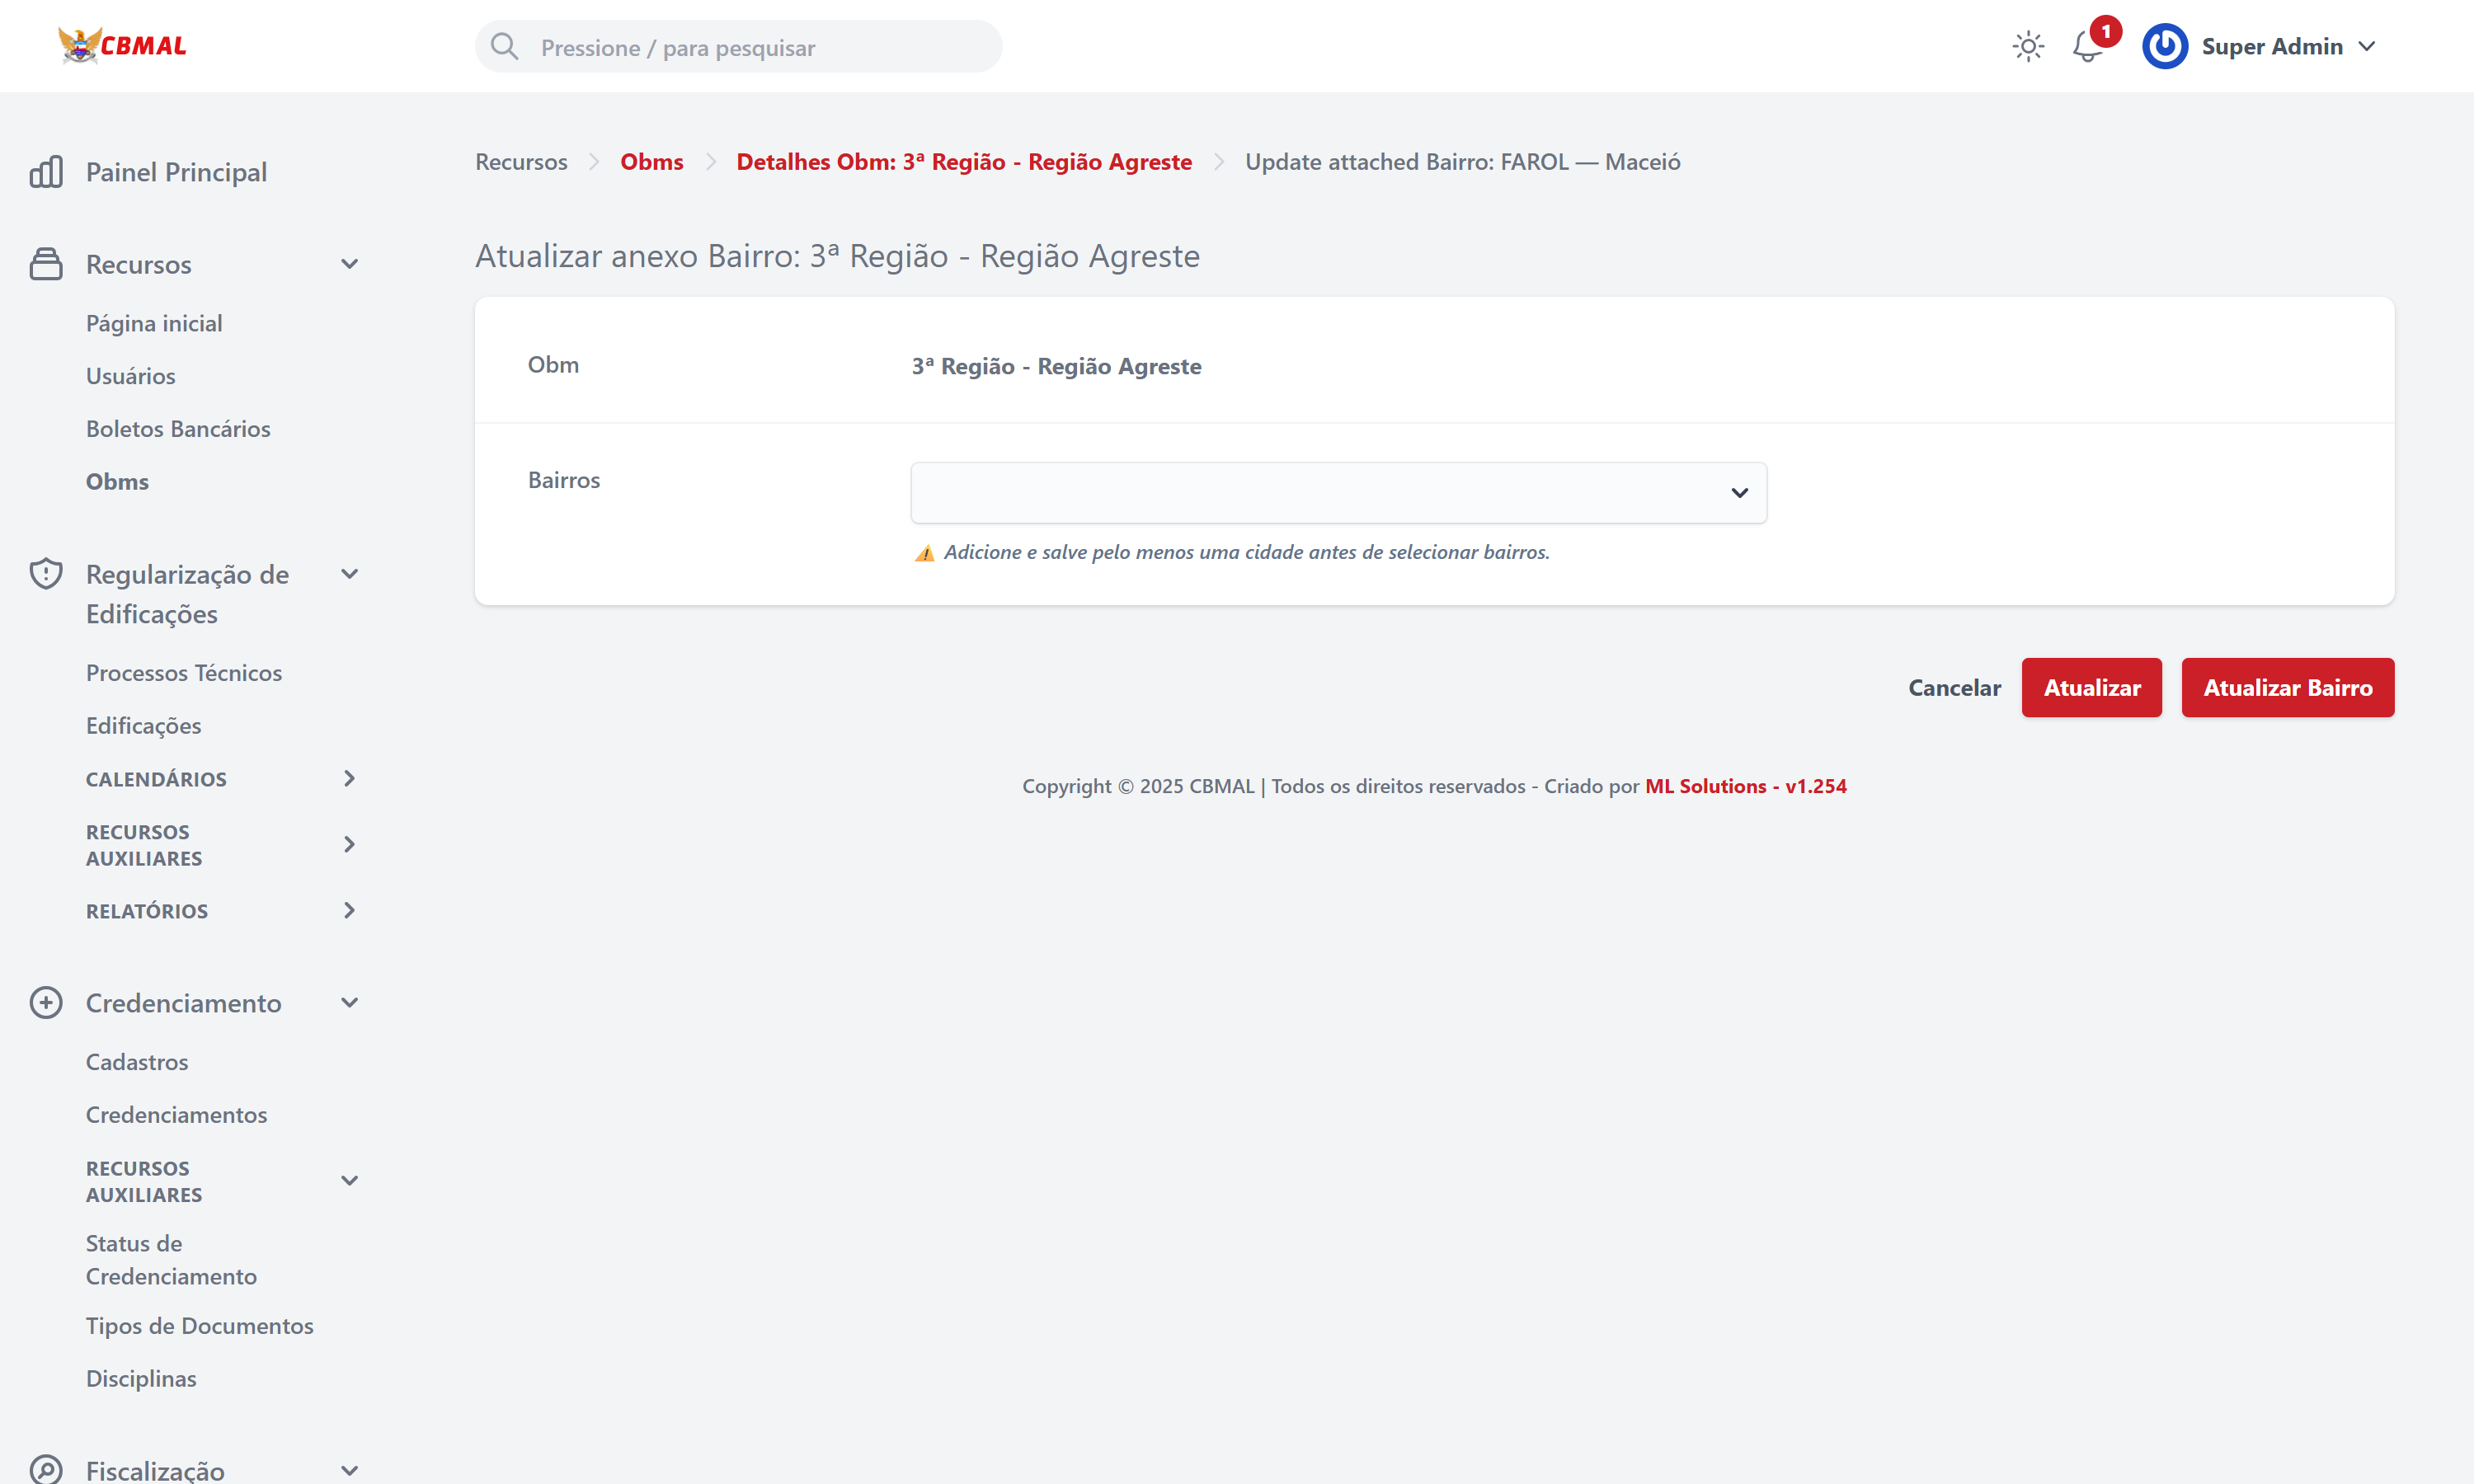Click the Painel Principal chart icon

point(46,172)
